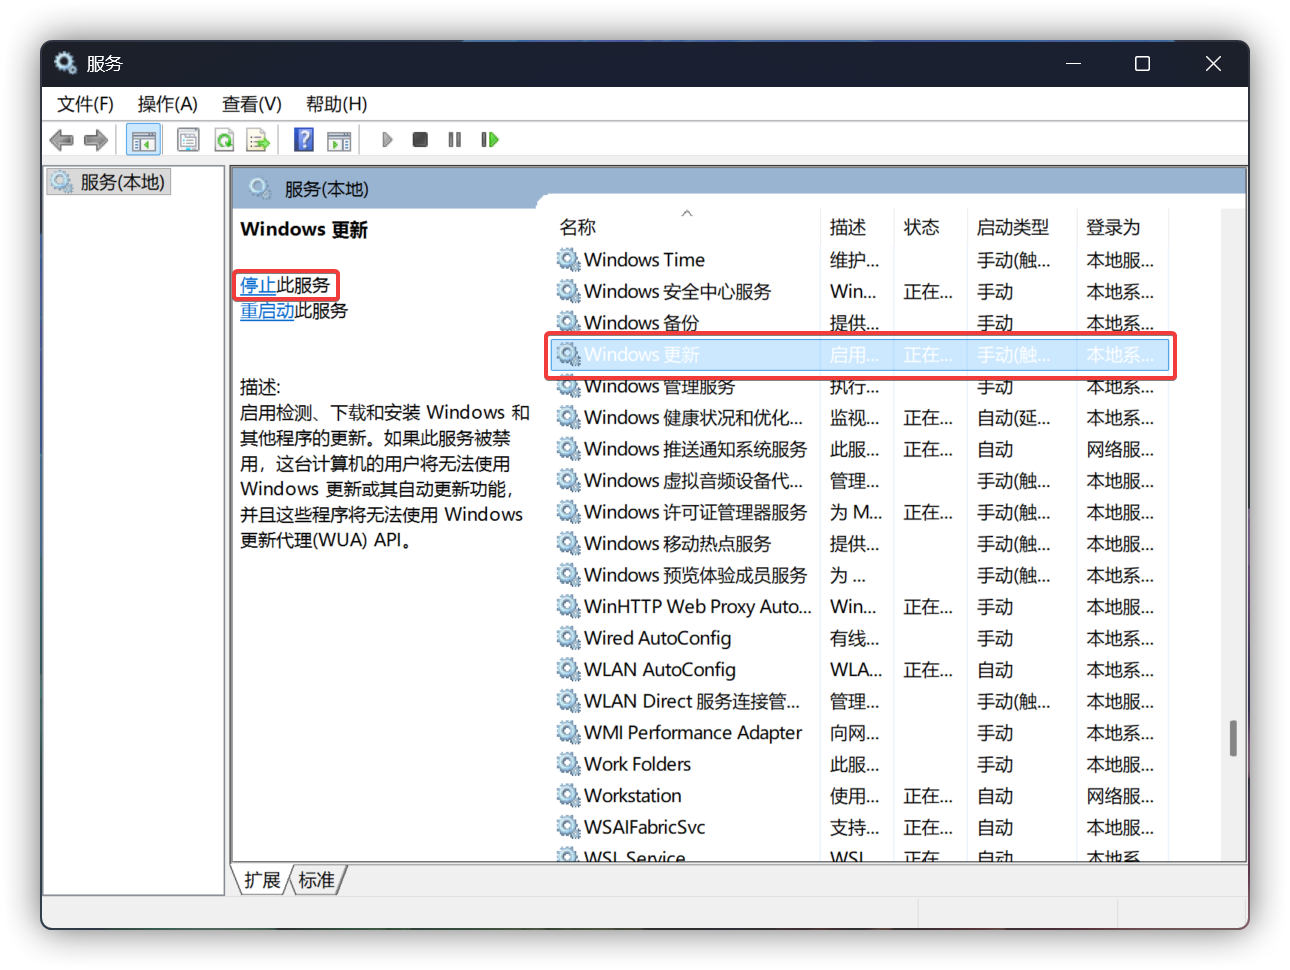This screenshot has height=970, width=1290.
Task: Click the Back arrow toolbar icon
Action: click(x=62, y=140)
